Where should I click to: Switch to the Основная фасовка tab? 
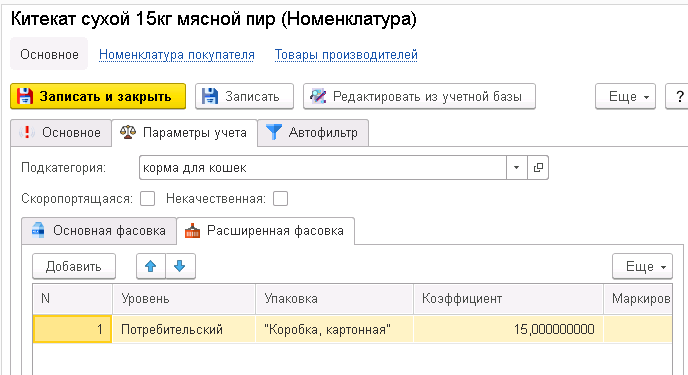[99, 231]
